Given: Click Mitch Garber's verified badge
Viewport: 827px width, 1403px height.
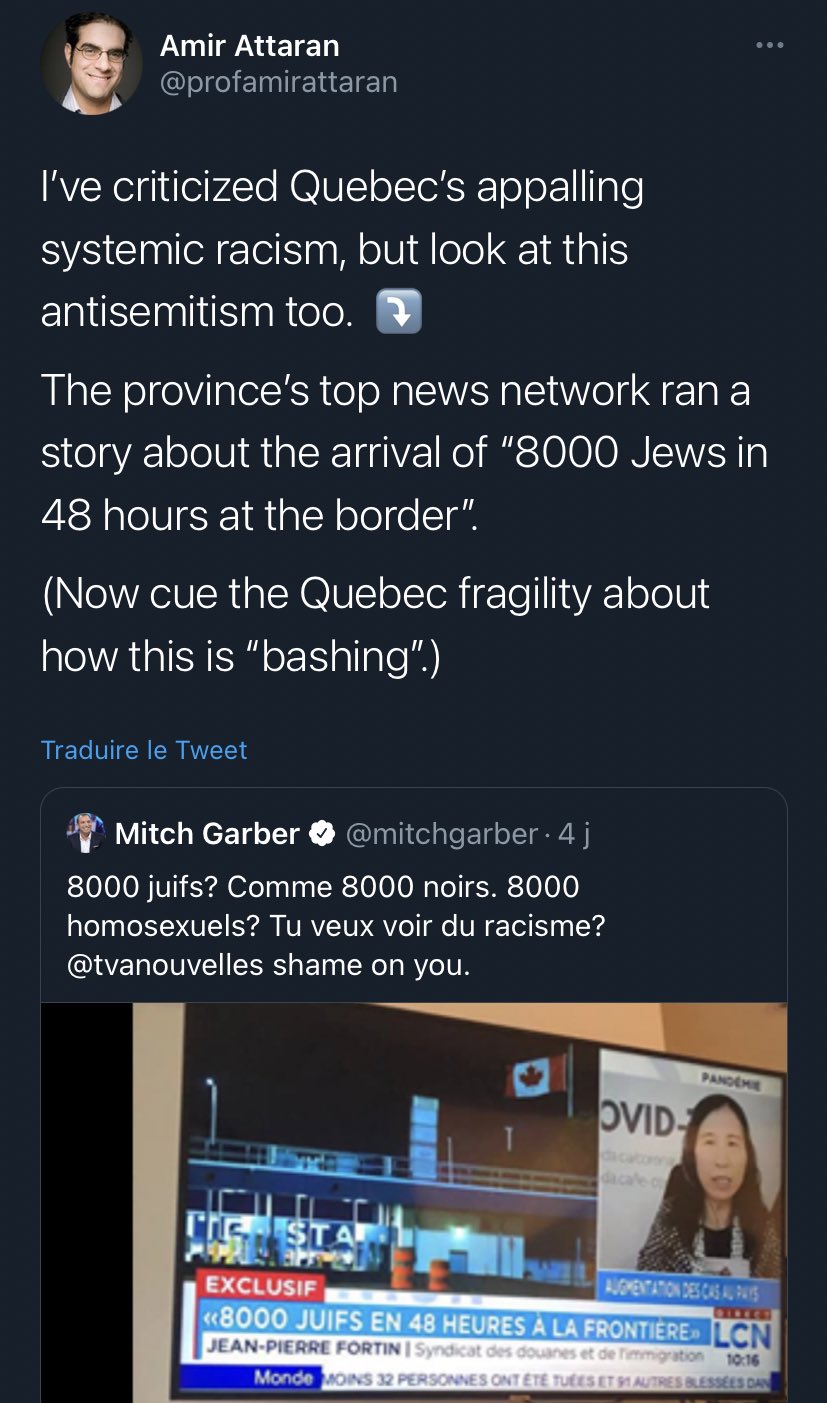Looking at the screenshot, I should pos(322,833).
